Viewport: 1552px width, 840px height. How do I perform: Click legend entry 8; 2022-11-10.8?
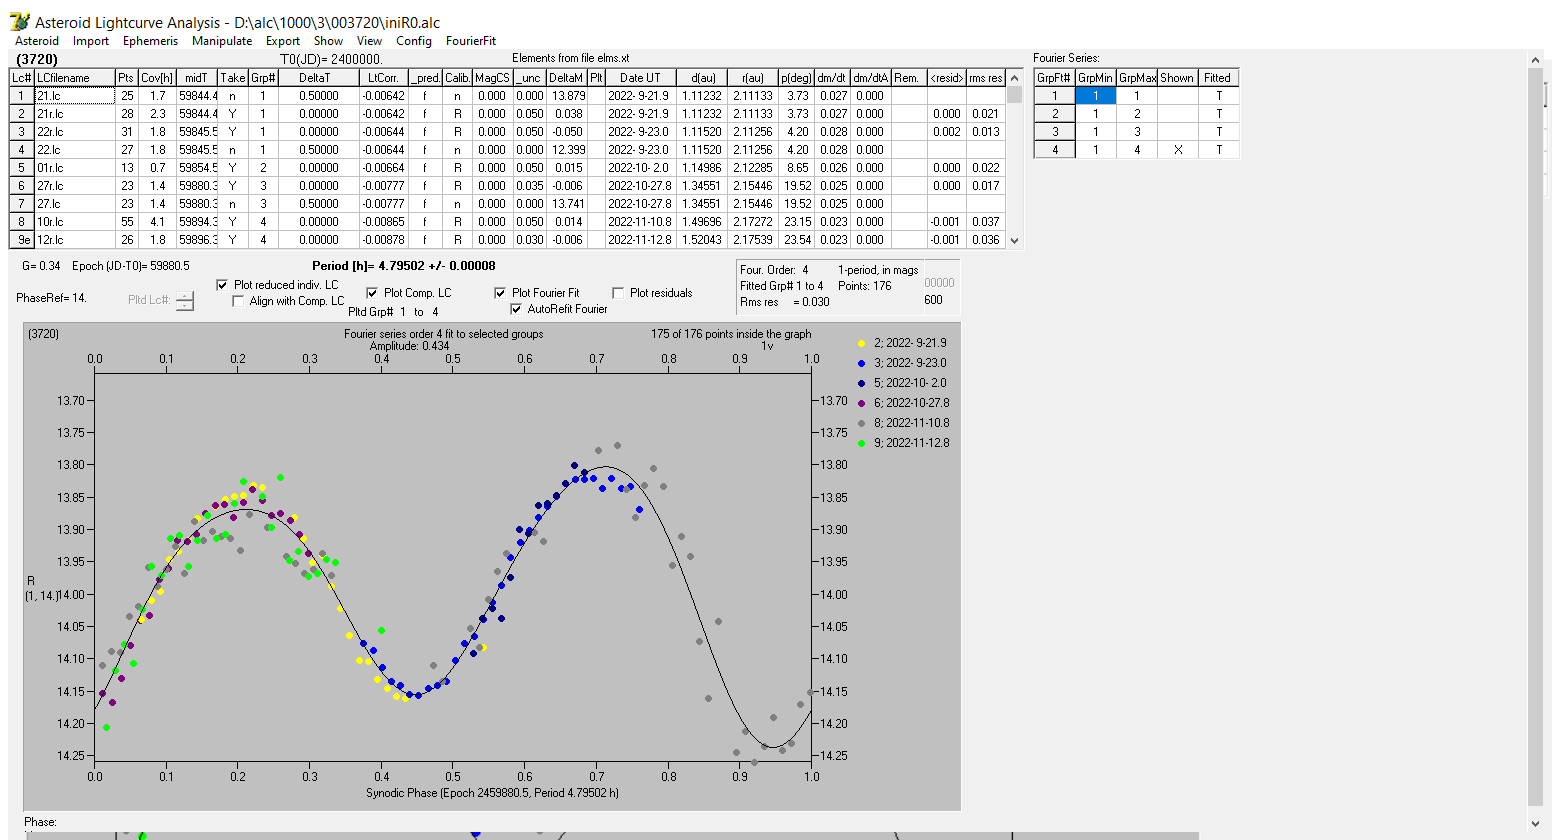pos(912,423)
